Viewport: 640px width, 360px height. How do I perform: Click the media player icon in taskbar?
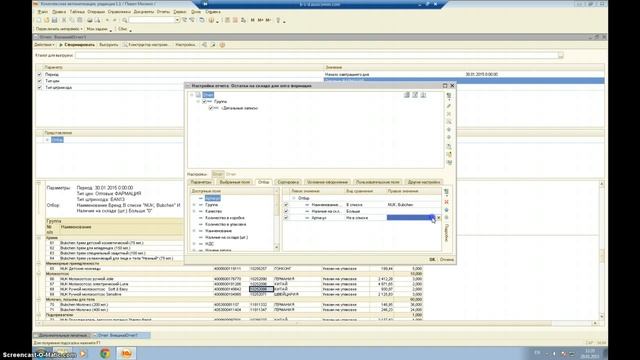click(x=83, y=353)
